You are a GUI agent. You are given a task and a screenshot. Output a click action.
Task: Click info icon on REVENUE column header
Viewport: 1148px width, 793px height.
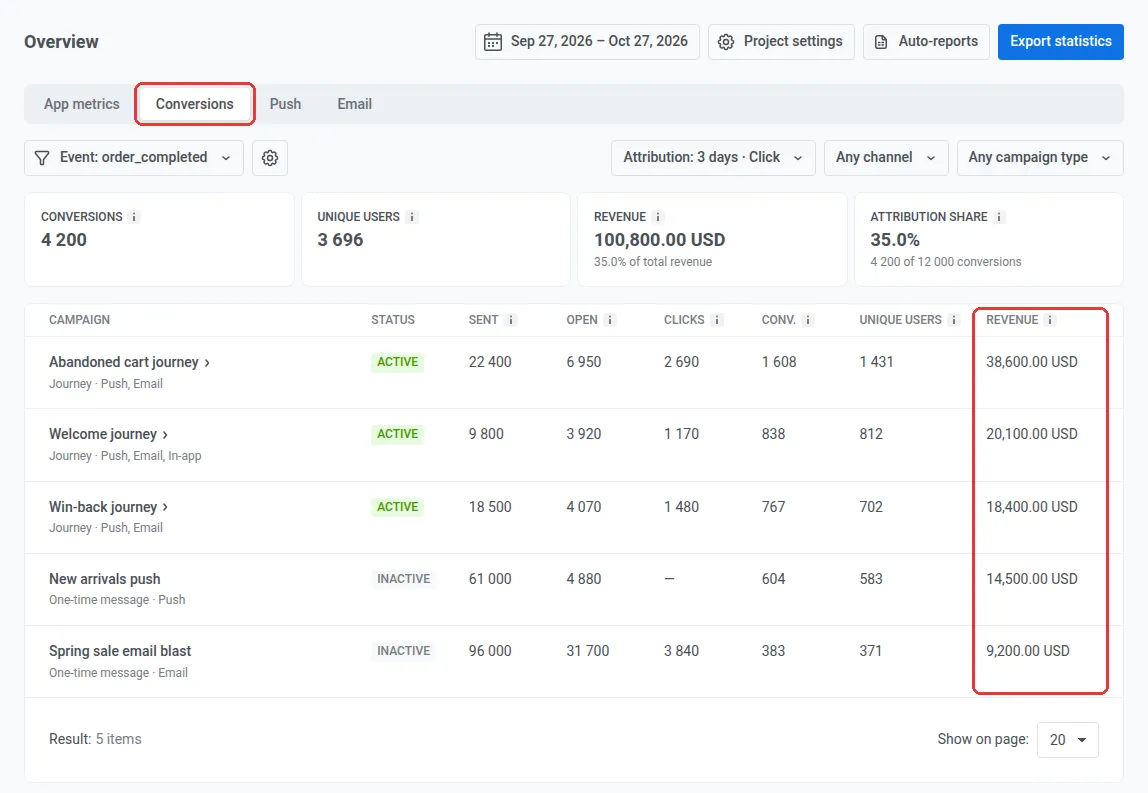pyautogui.click(x=1050, y=320)
